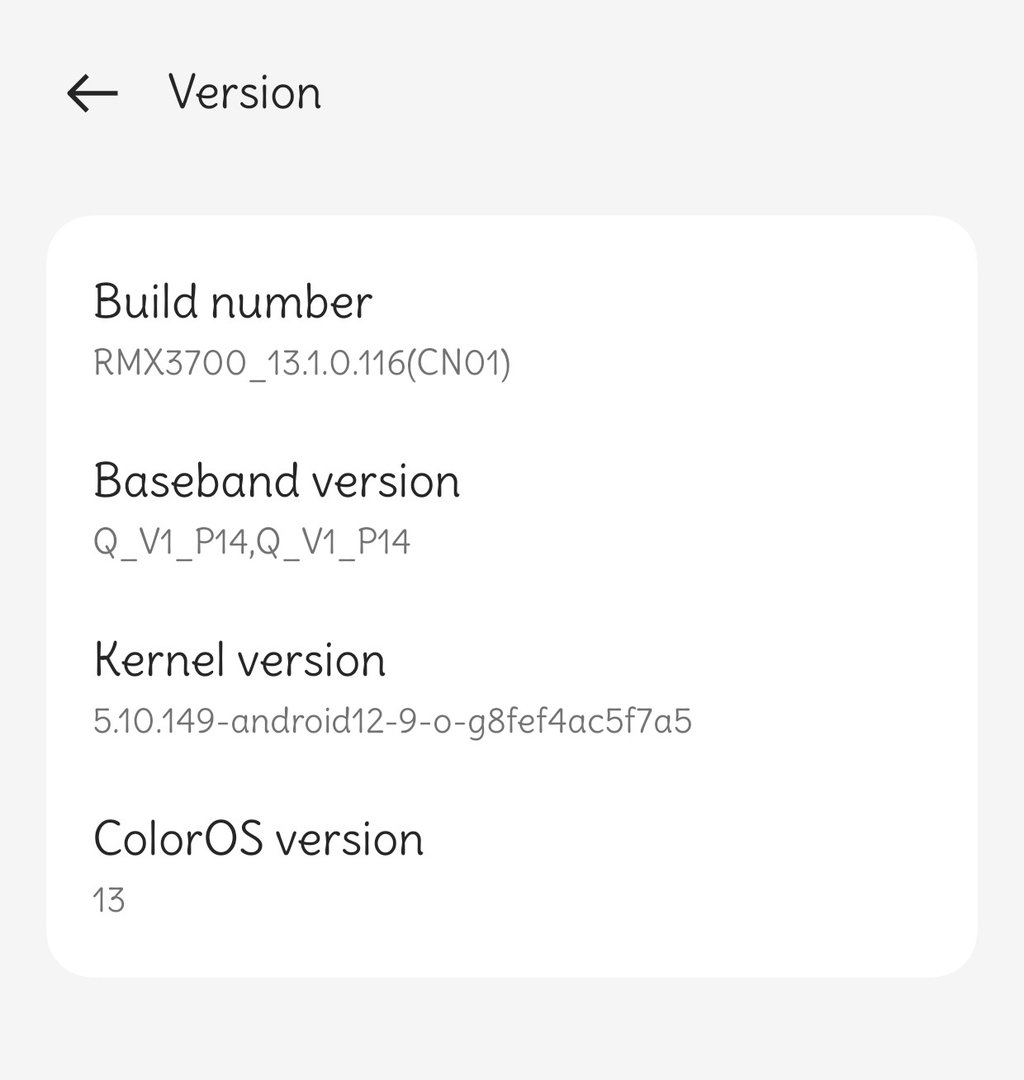Select the Kernel version label
This screenshot has height=1080, width=1024.
click(x=240, y=660)
